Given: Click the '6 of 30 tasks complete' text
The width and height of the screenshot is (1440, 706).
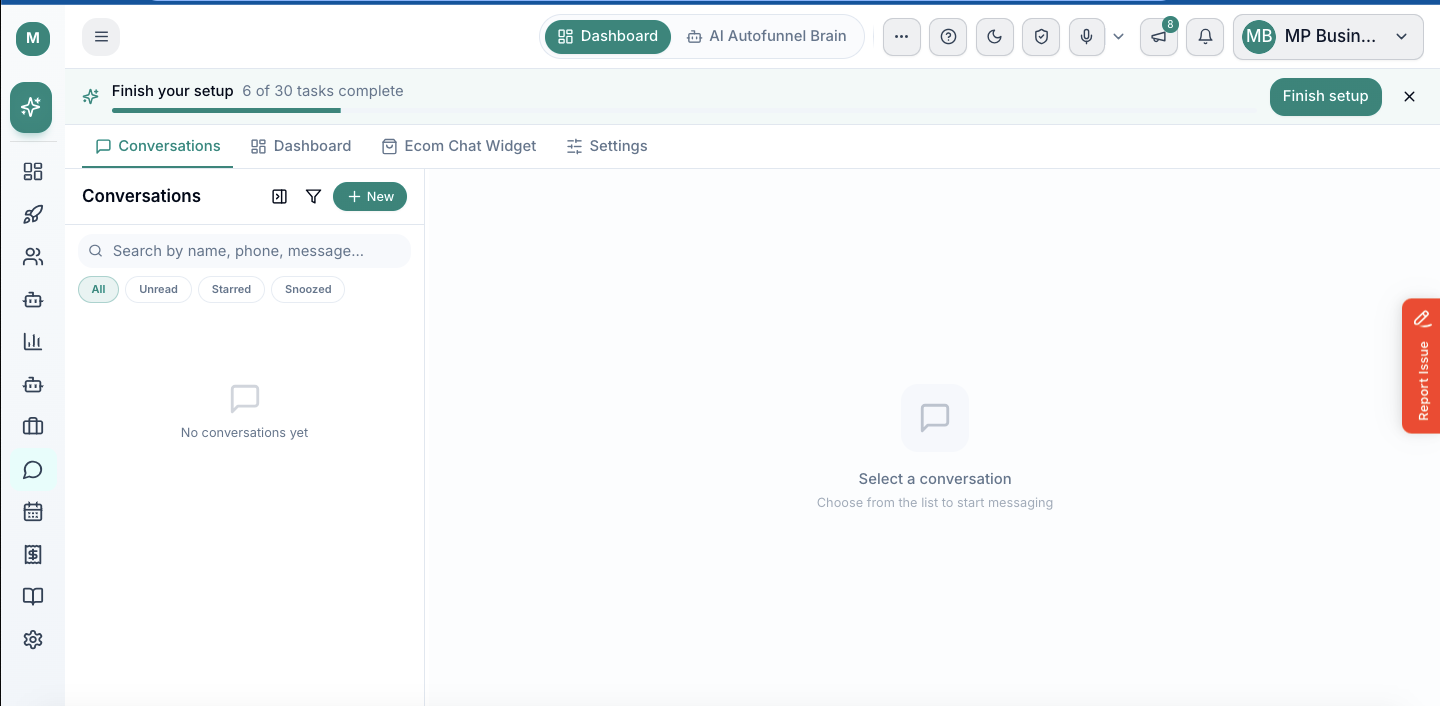Looking at the screenshot, I should [323, 91].
